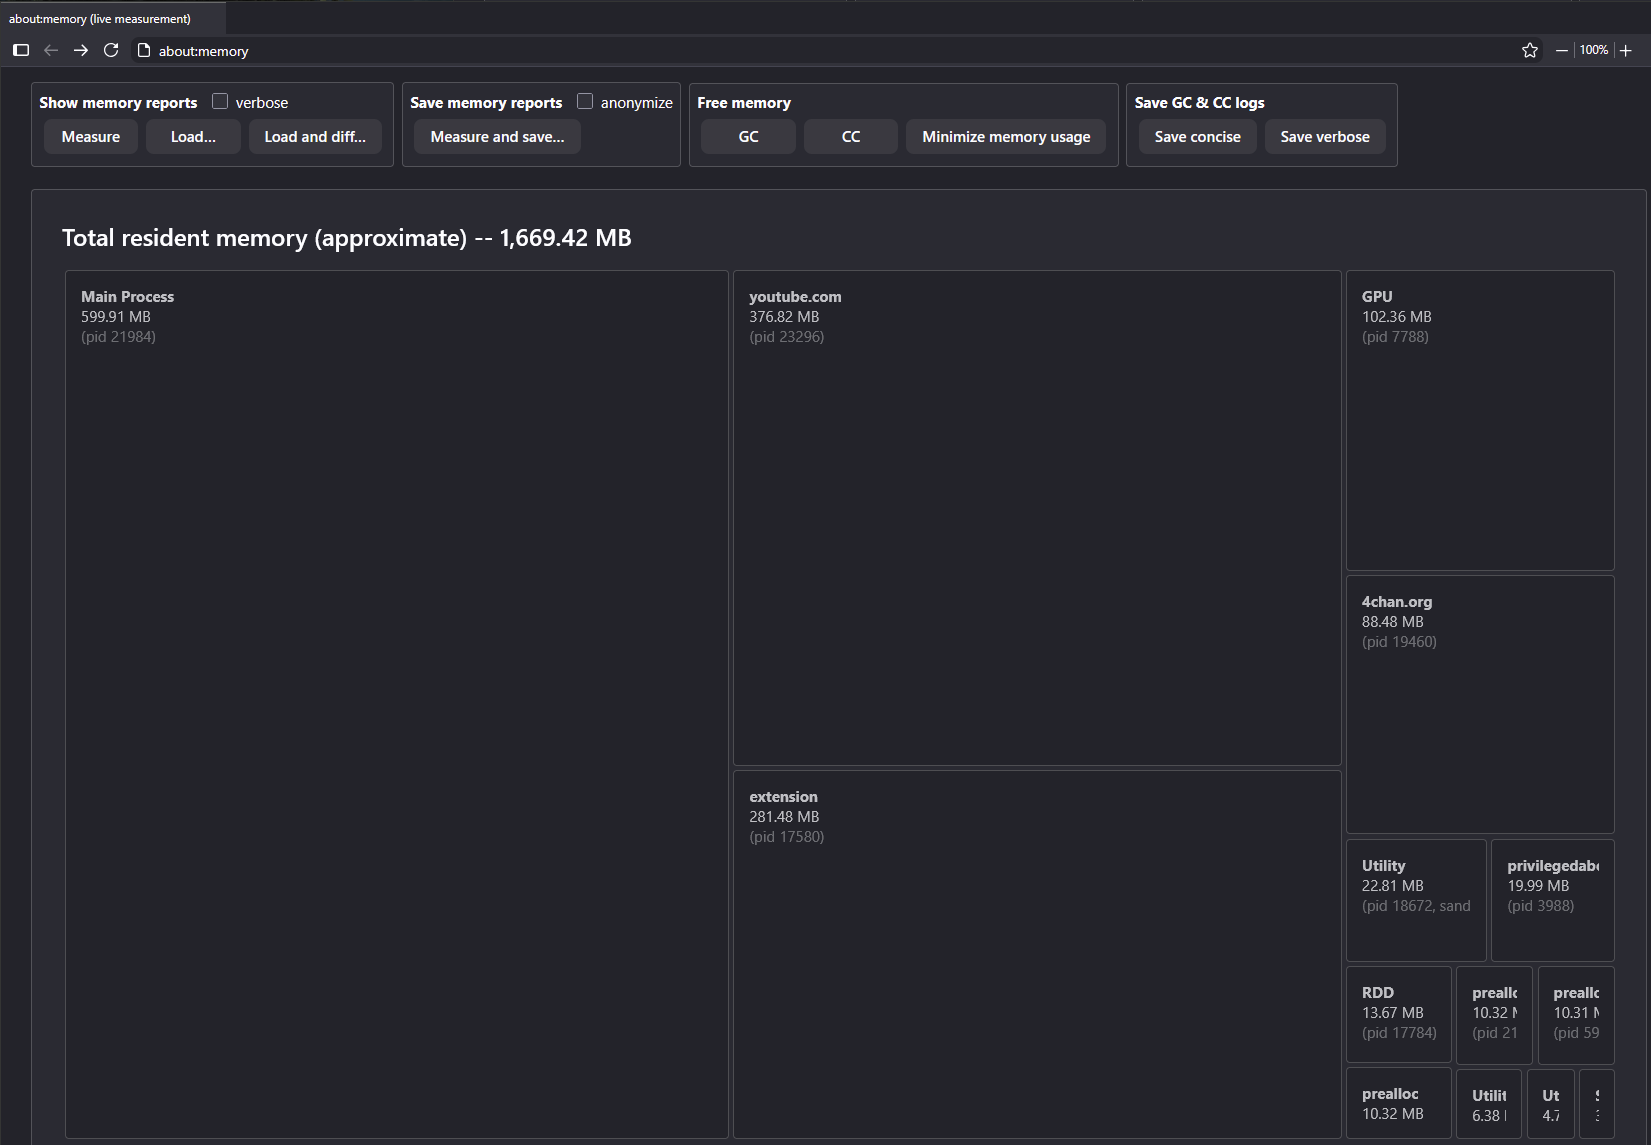Click the 88.48 MB value

pos(1393,622)
